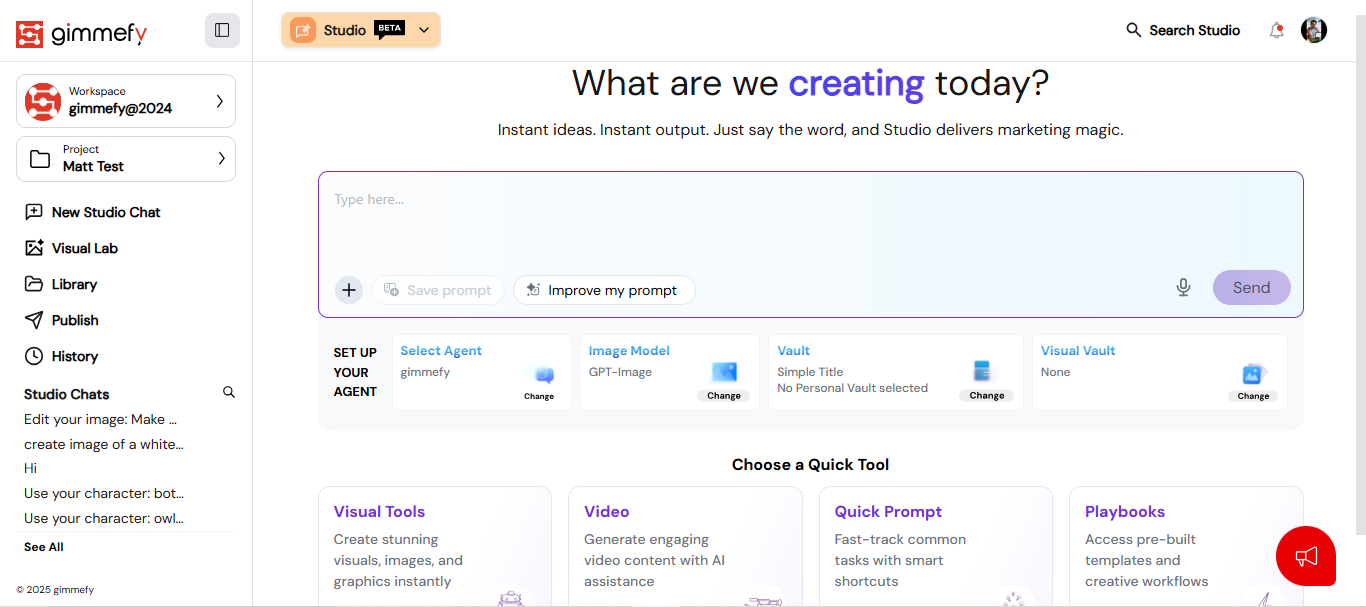Click the red megaphone feedback bubble
The width and height of the screenshot is (1366, 607).
[1306, 556]
